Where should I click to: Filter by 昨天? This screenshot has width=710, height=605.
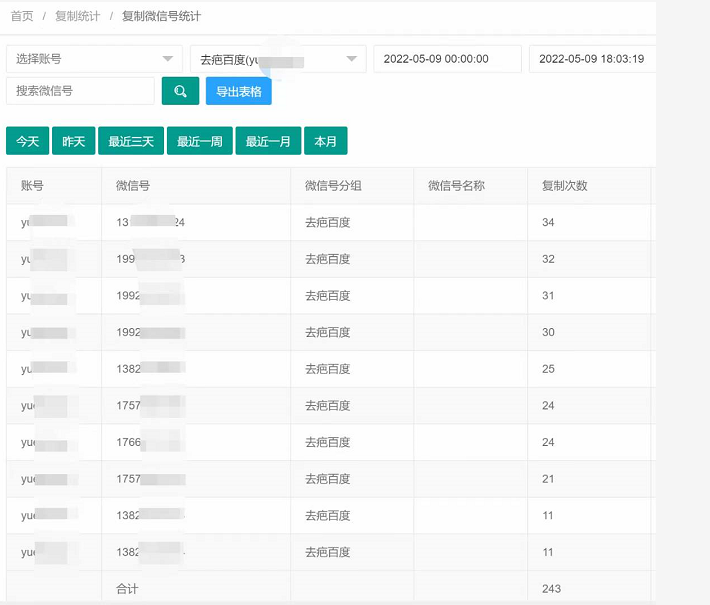(74, 142)
